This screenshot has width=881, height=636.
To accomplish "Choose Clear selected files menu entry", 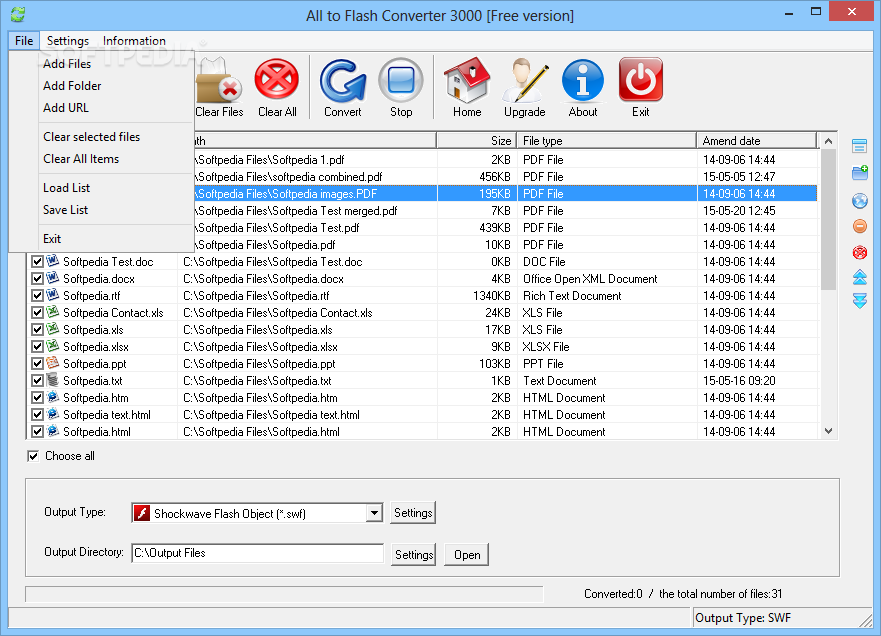I will click(x=92, y=137).
